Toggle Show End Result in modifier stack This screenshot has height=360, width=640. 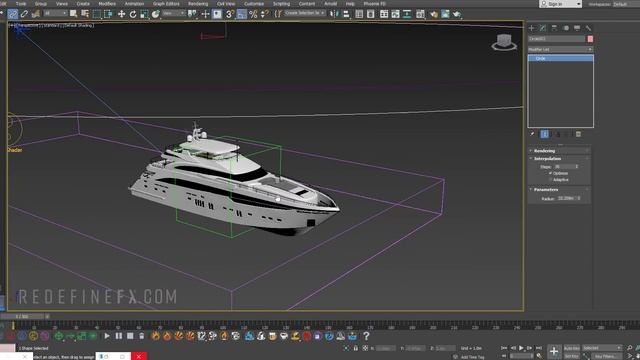click(544, 134)
